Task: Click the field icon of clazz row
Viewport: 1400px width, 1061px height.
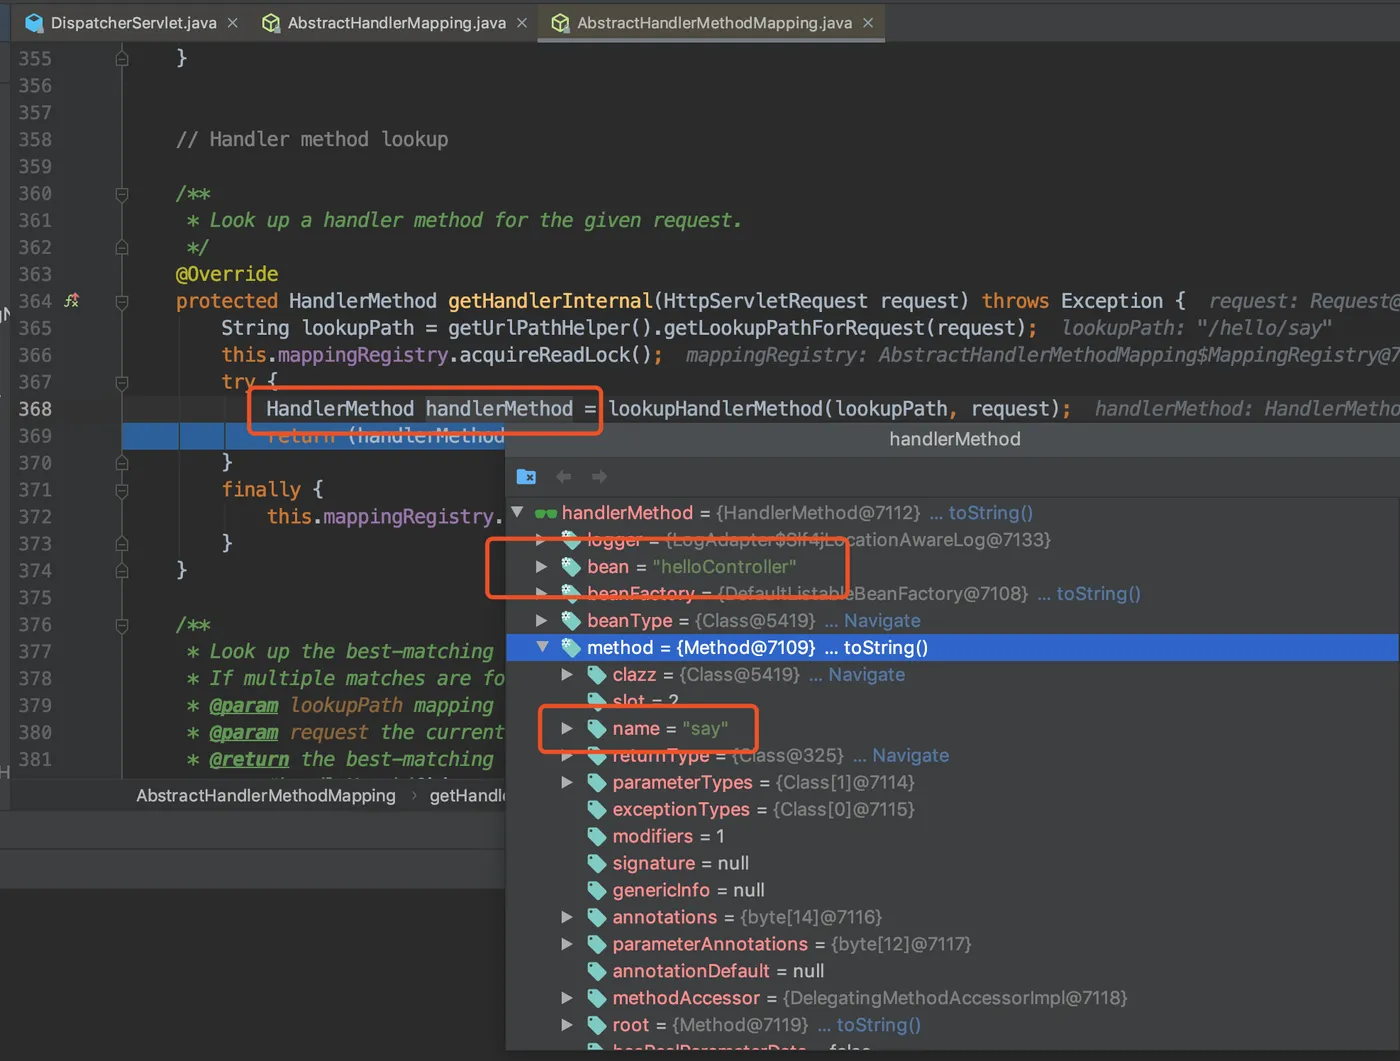Action: [597, 674]
